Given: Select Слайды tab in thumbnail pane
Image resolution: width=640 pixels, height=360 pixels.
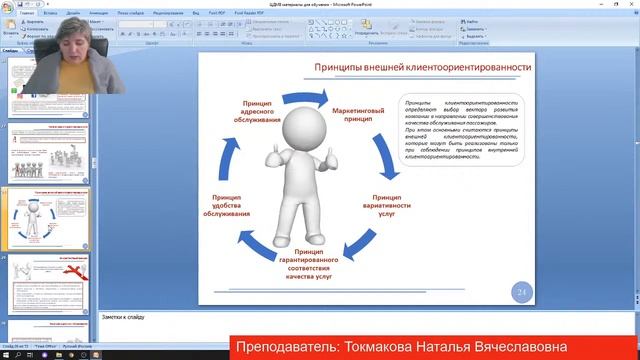Looking at the screenshot, I should (10, 51).
